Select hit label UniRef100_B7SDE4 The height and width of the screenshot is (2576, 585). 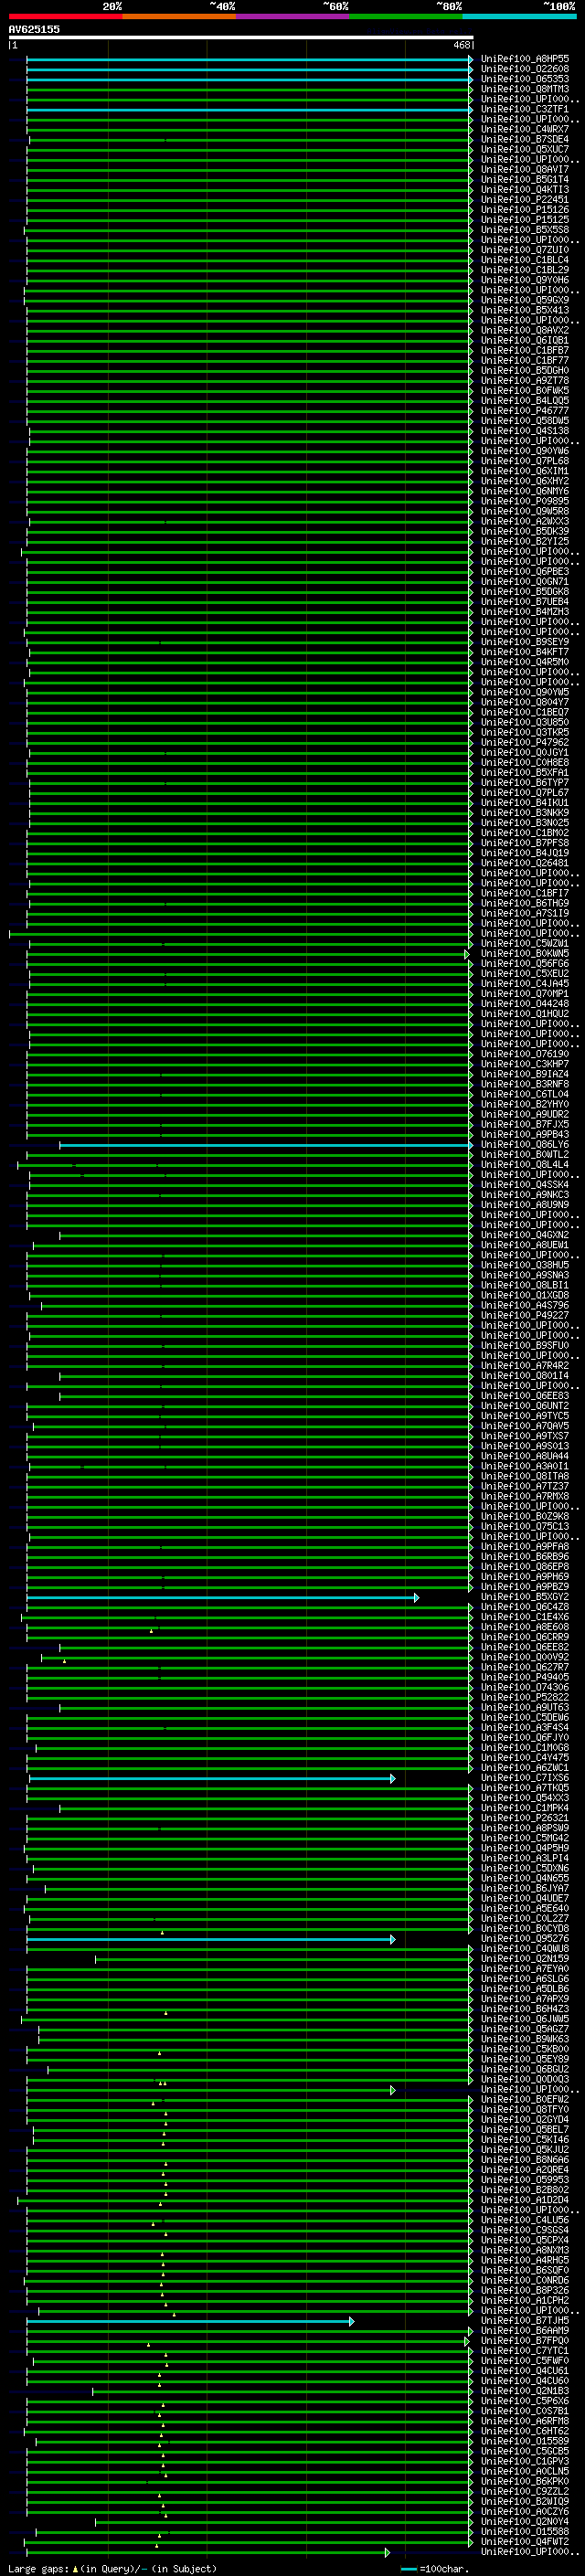pos(525,139)
